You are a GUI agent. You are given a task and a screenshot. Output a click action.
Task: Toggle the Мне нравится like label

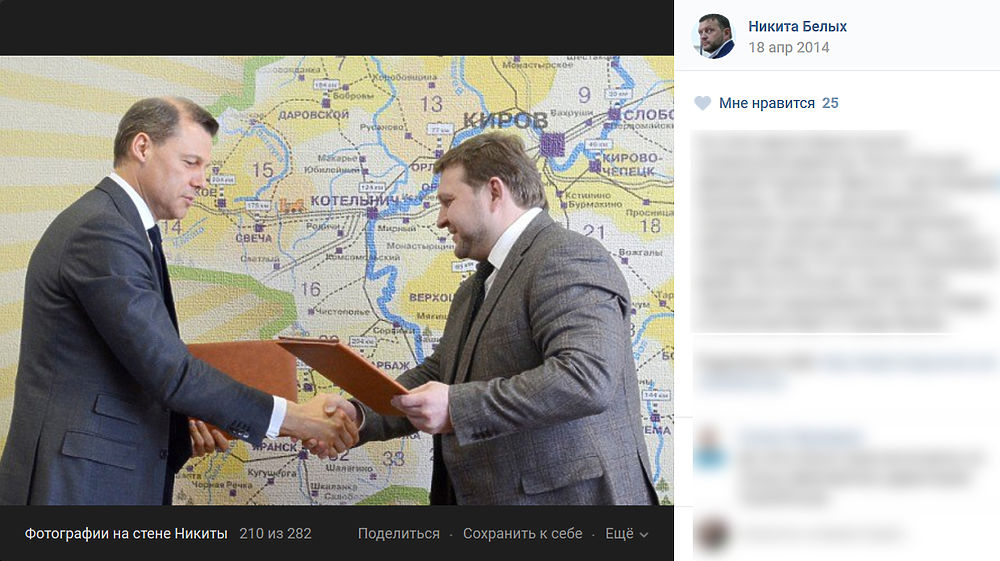[x=767, y=103]
